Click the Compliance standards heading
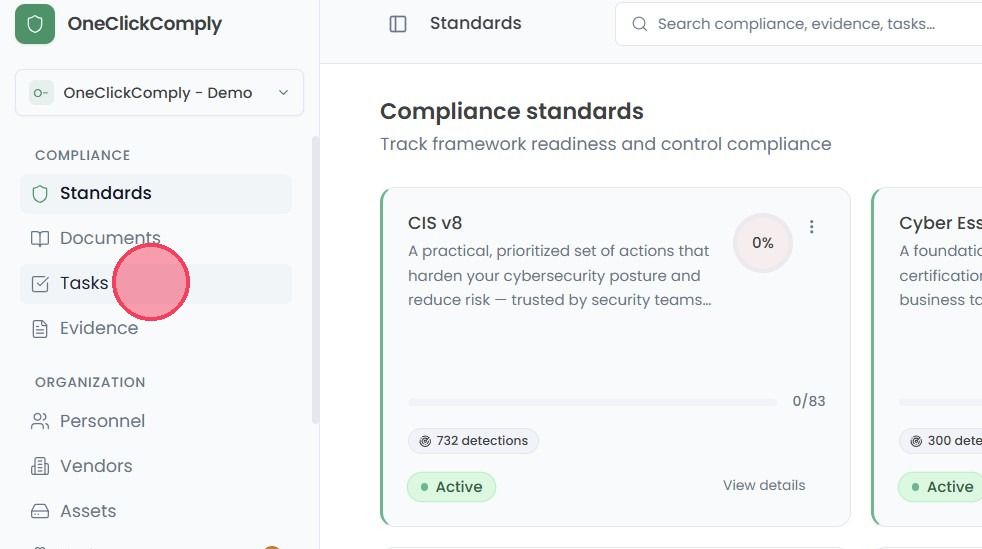The image size is (982, 549). click(512, 111)
